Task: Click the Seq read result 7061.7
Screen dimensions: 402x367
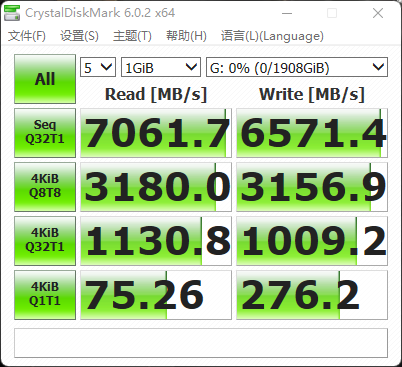Action: tap(156, 133)
